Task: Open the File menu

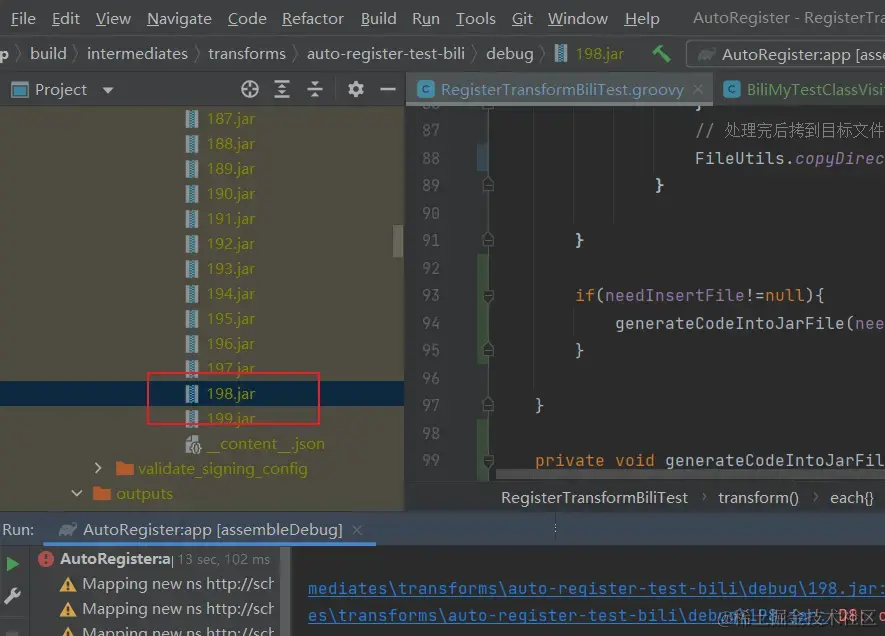Action: point(23,19)
